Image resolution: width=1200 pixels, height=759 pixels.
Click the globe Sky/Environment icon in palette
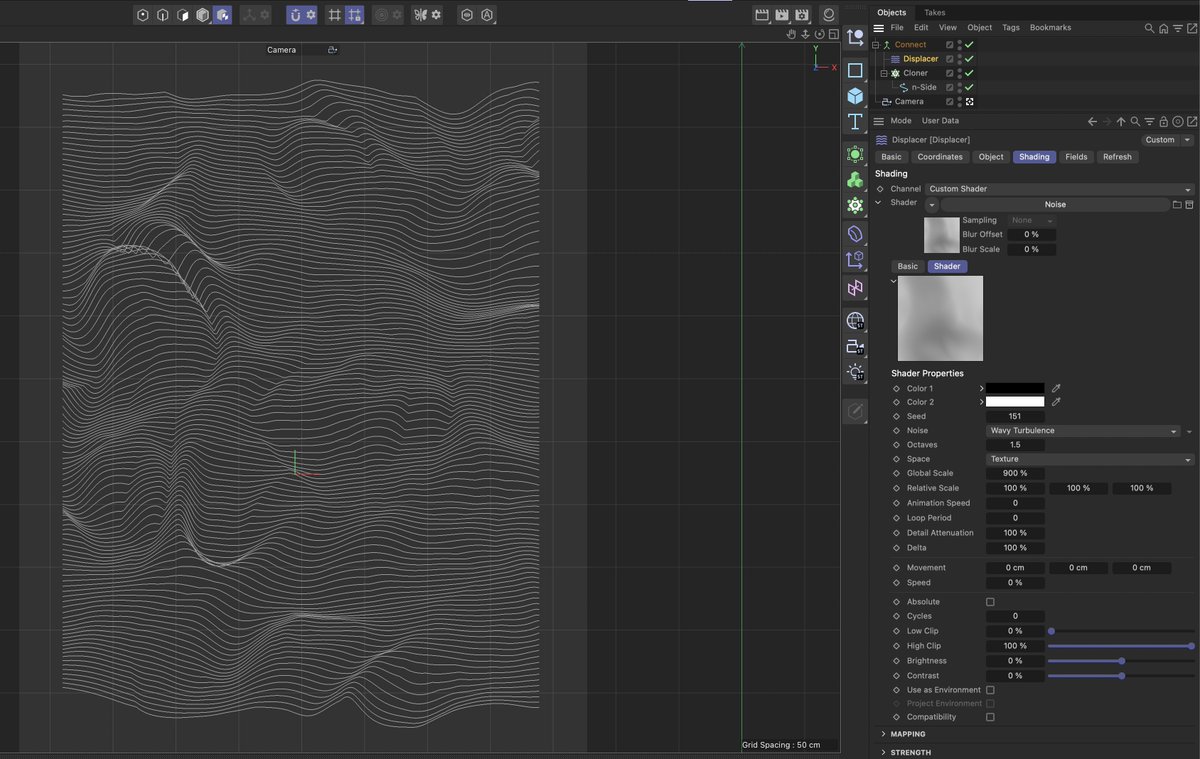855,321
